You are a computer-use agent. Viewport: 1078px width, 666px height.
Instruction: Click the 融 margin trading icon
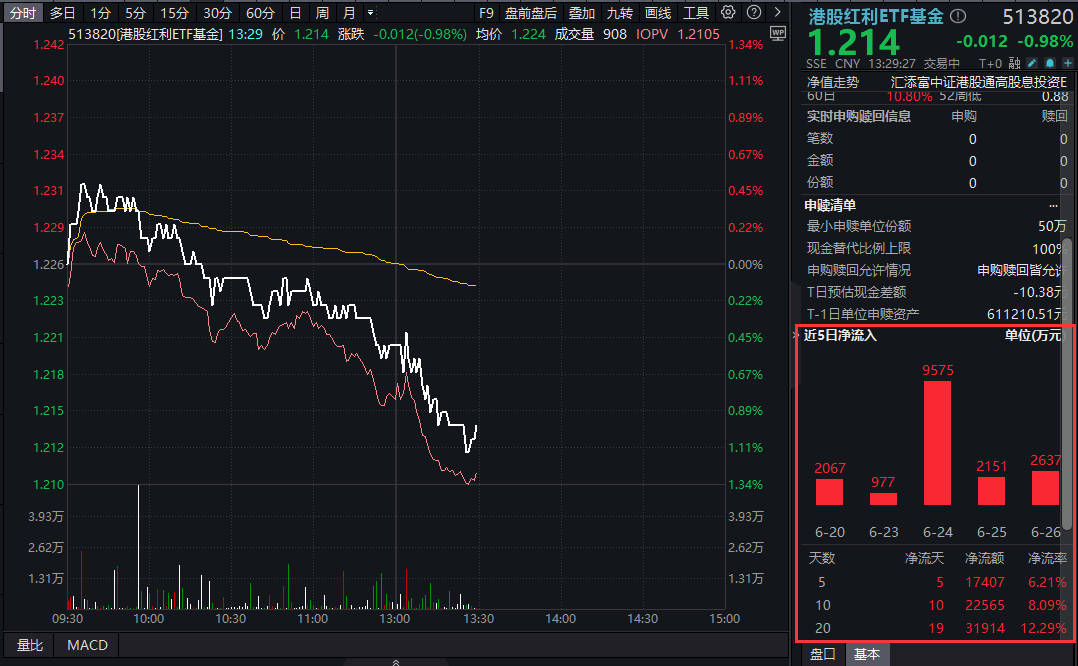(x=1014, y=62)
